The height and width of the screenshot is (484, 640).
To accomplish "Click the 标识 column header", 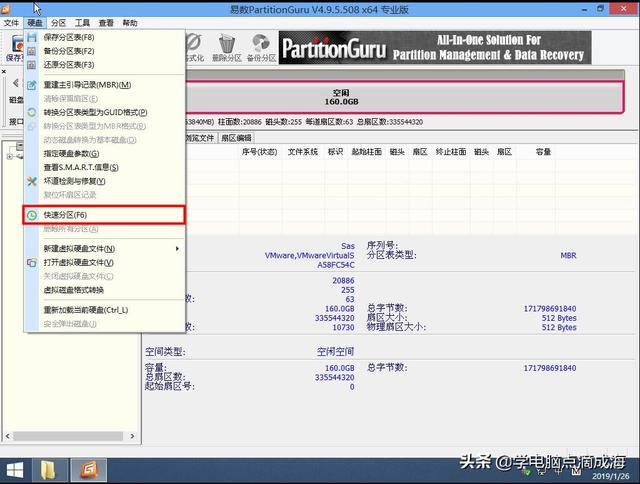I will 335,152.
